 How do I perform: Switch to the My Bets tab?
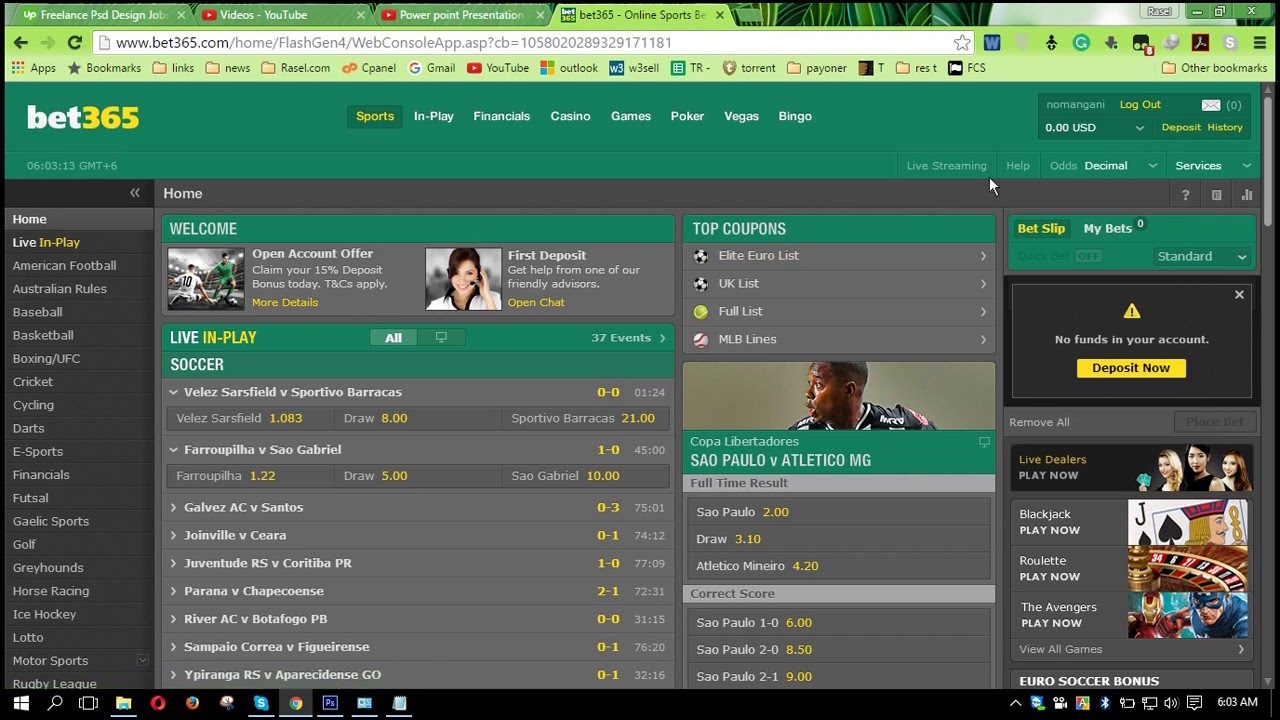tap(1107, 229)
